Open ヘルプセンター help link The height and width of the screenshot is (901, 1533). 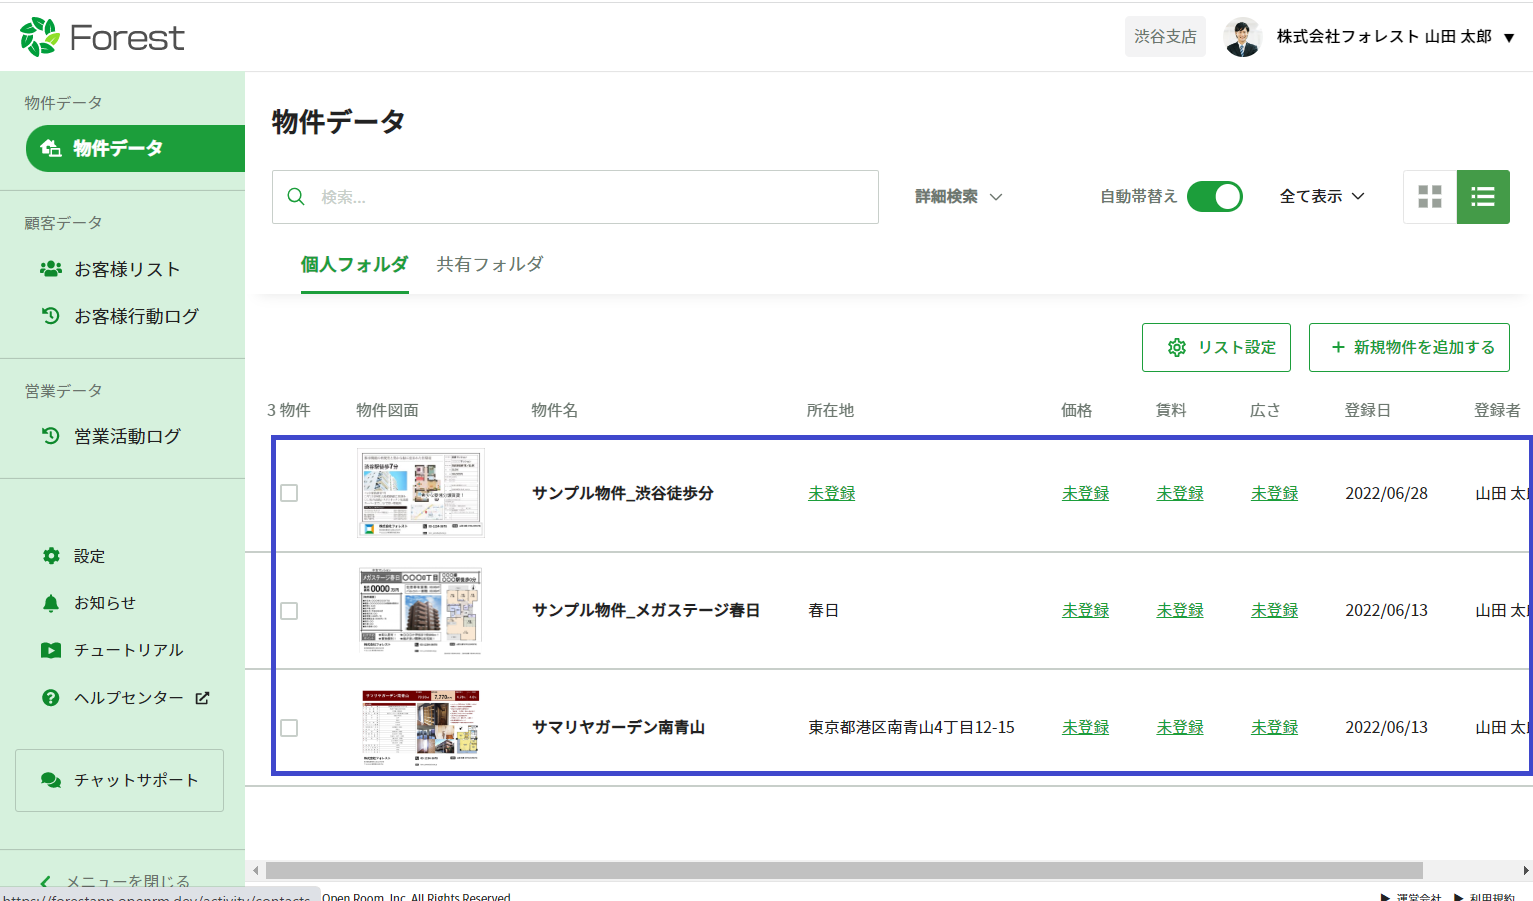[x=128, y=698]
